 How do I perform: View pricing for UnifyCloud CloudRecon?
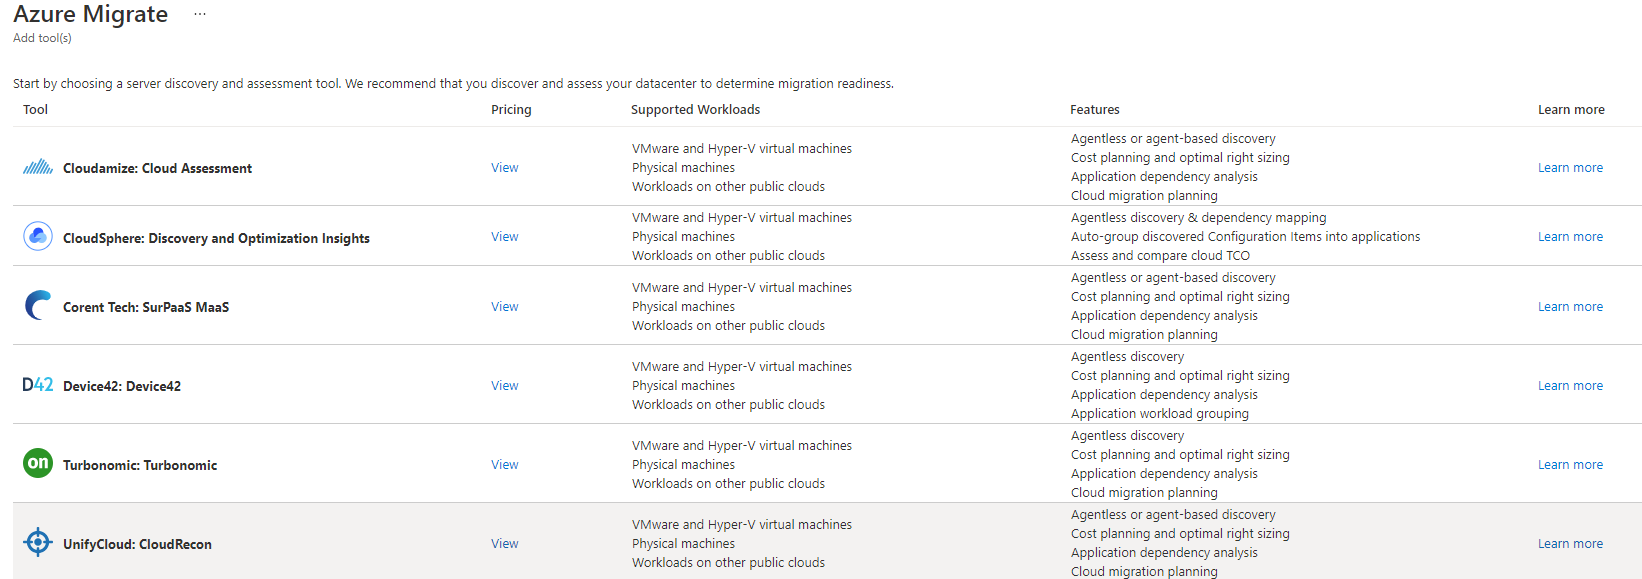[504, 543]
